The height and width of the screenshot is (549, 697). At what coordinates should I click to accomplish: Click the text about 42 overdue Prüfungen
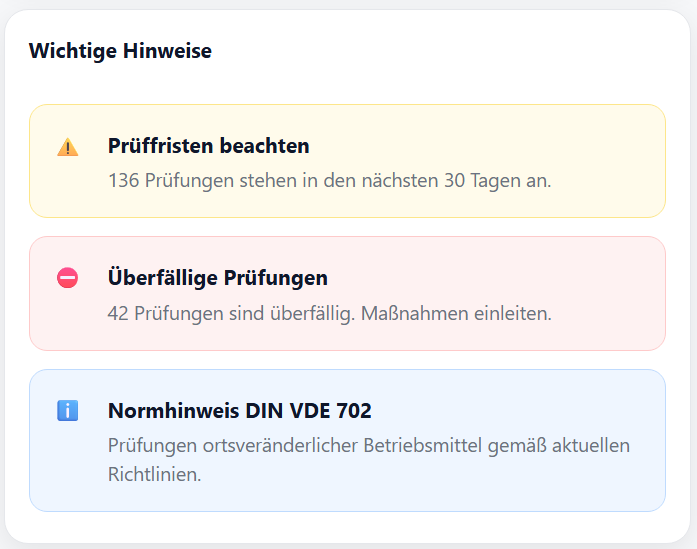329,313
